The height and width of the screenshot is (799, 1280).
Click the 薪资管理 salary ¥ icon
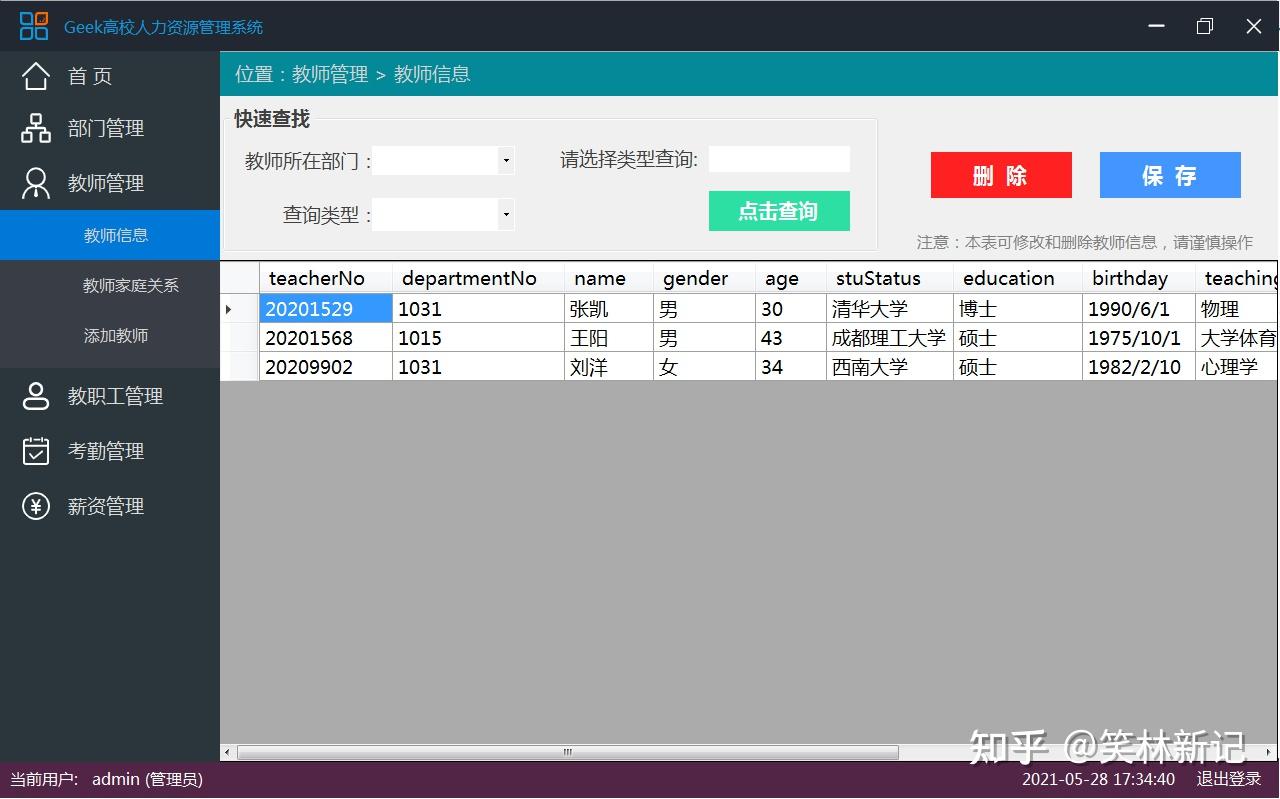[35, 506]
